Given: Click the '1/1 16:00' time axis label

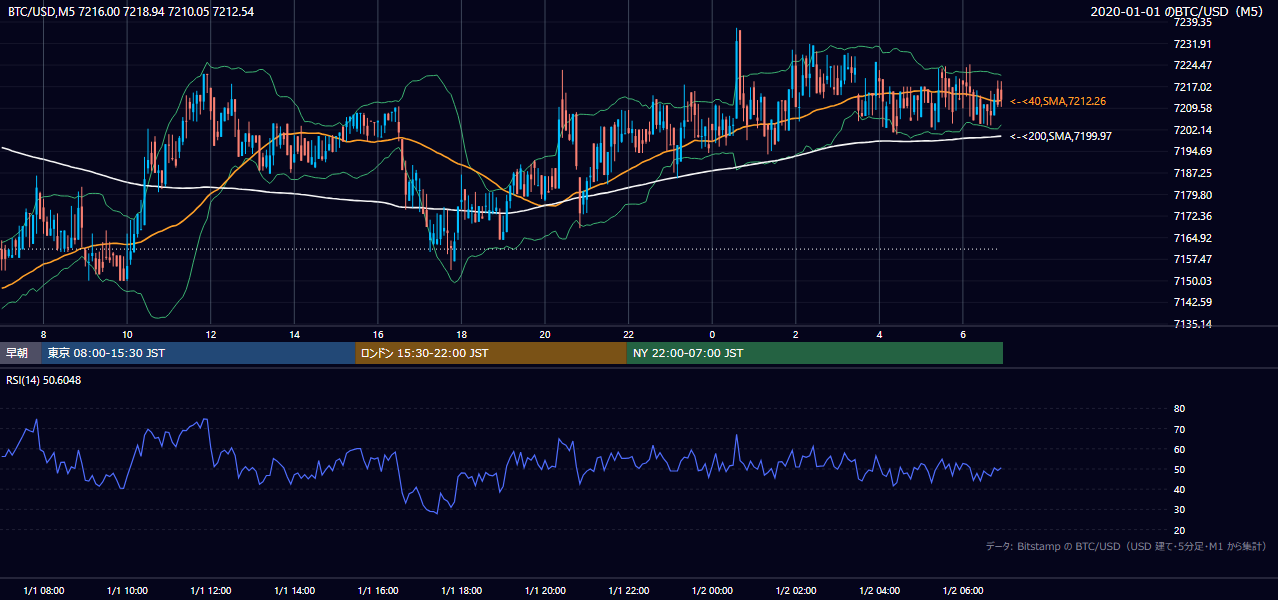Looking at the screenshot, I should click(x=377, y=590).
